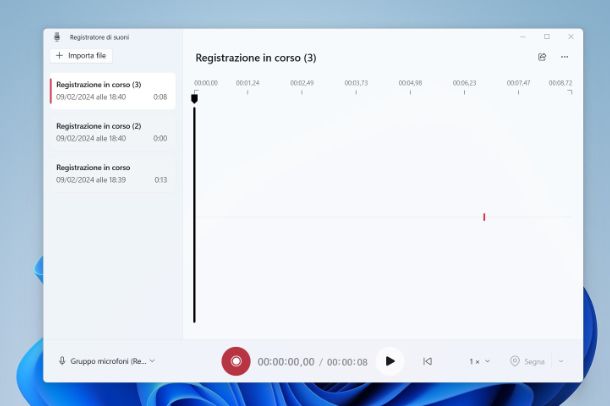The image size is (610, 406).
Task: Click the Segna marker button
Action: pos(528,361)
